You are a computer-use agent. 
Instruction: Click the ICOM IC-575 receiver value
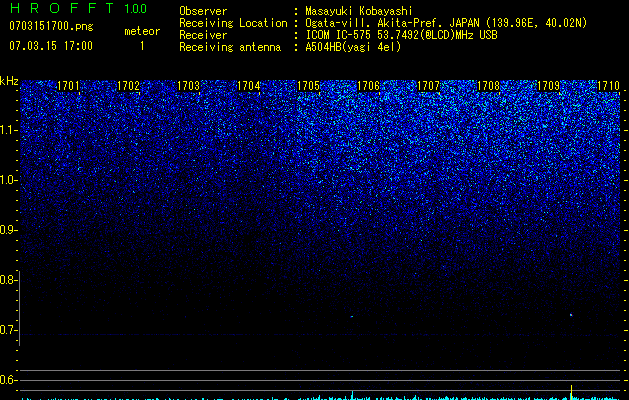401,35
